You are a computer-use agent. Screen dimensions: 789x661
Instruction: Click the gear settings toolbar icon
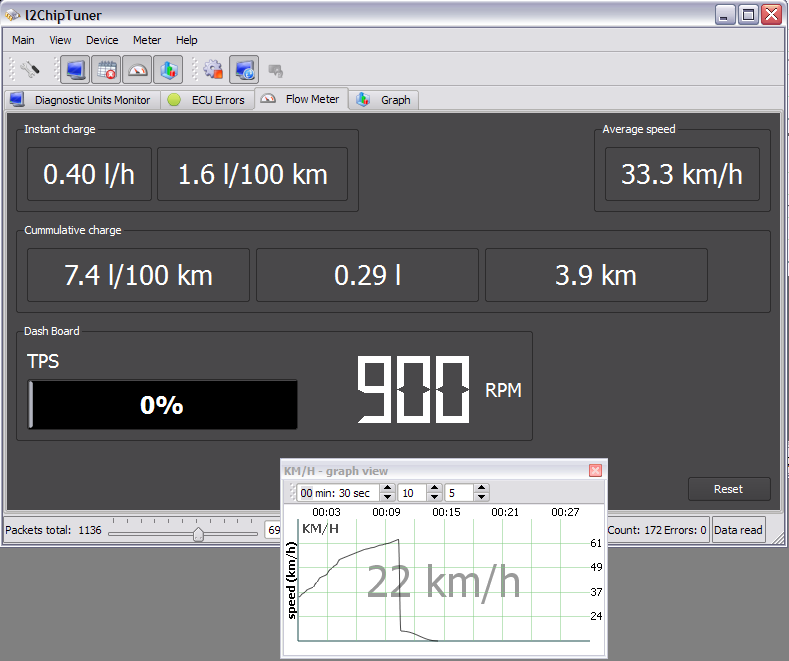click(213, 69)
